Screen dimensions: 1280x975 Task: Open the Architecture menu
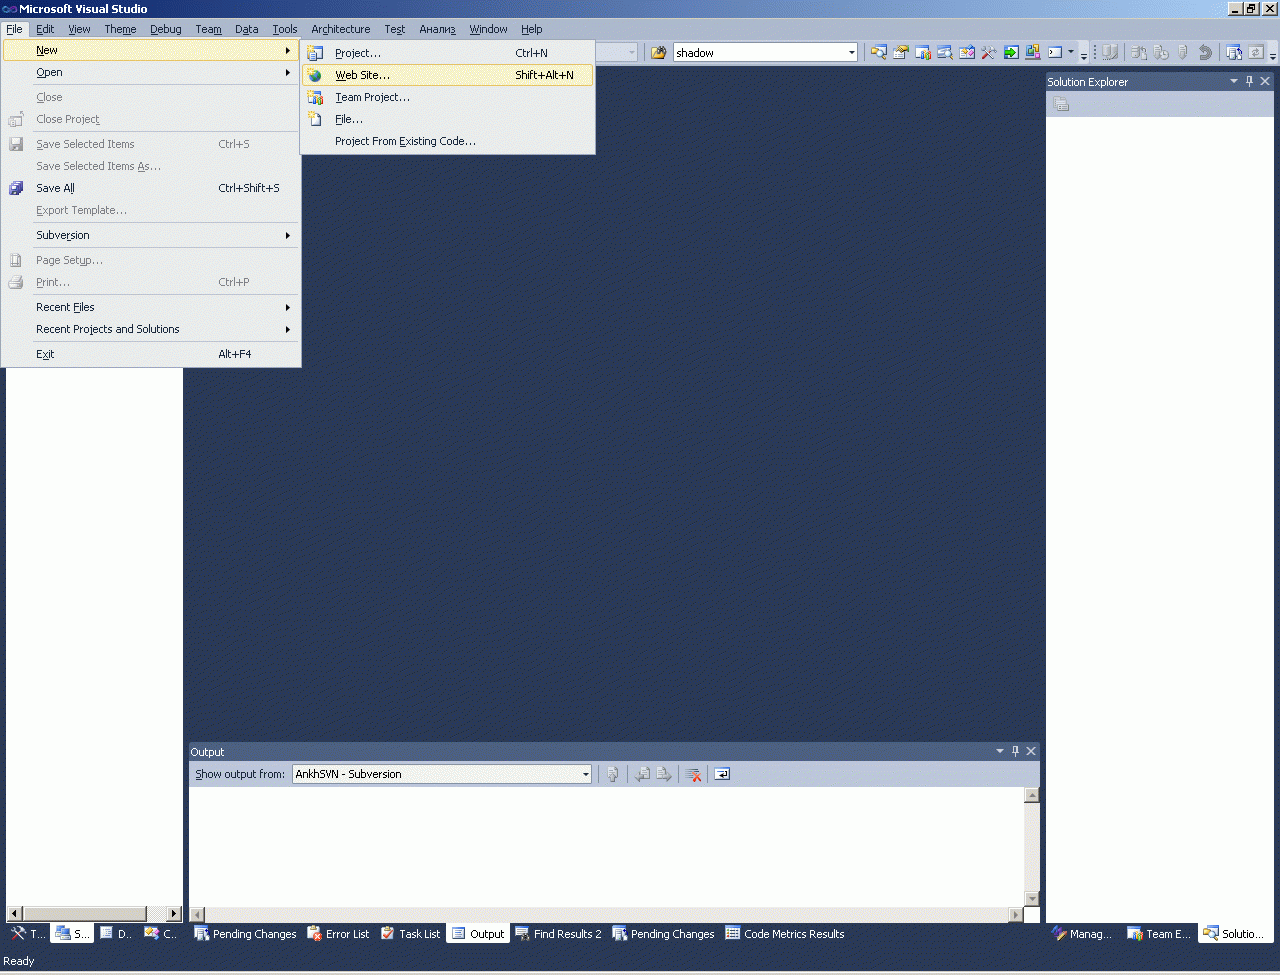[x=341, y=29]
